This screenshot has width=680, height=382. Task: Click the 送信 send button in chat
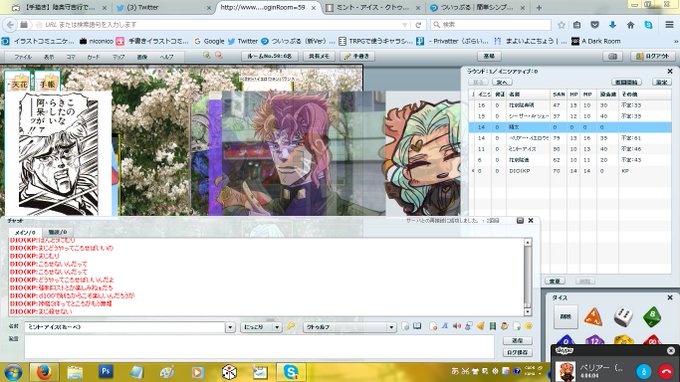click(x=517, y=340)
